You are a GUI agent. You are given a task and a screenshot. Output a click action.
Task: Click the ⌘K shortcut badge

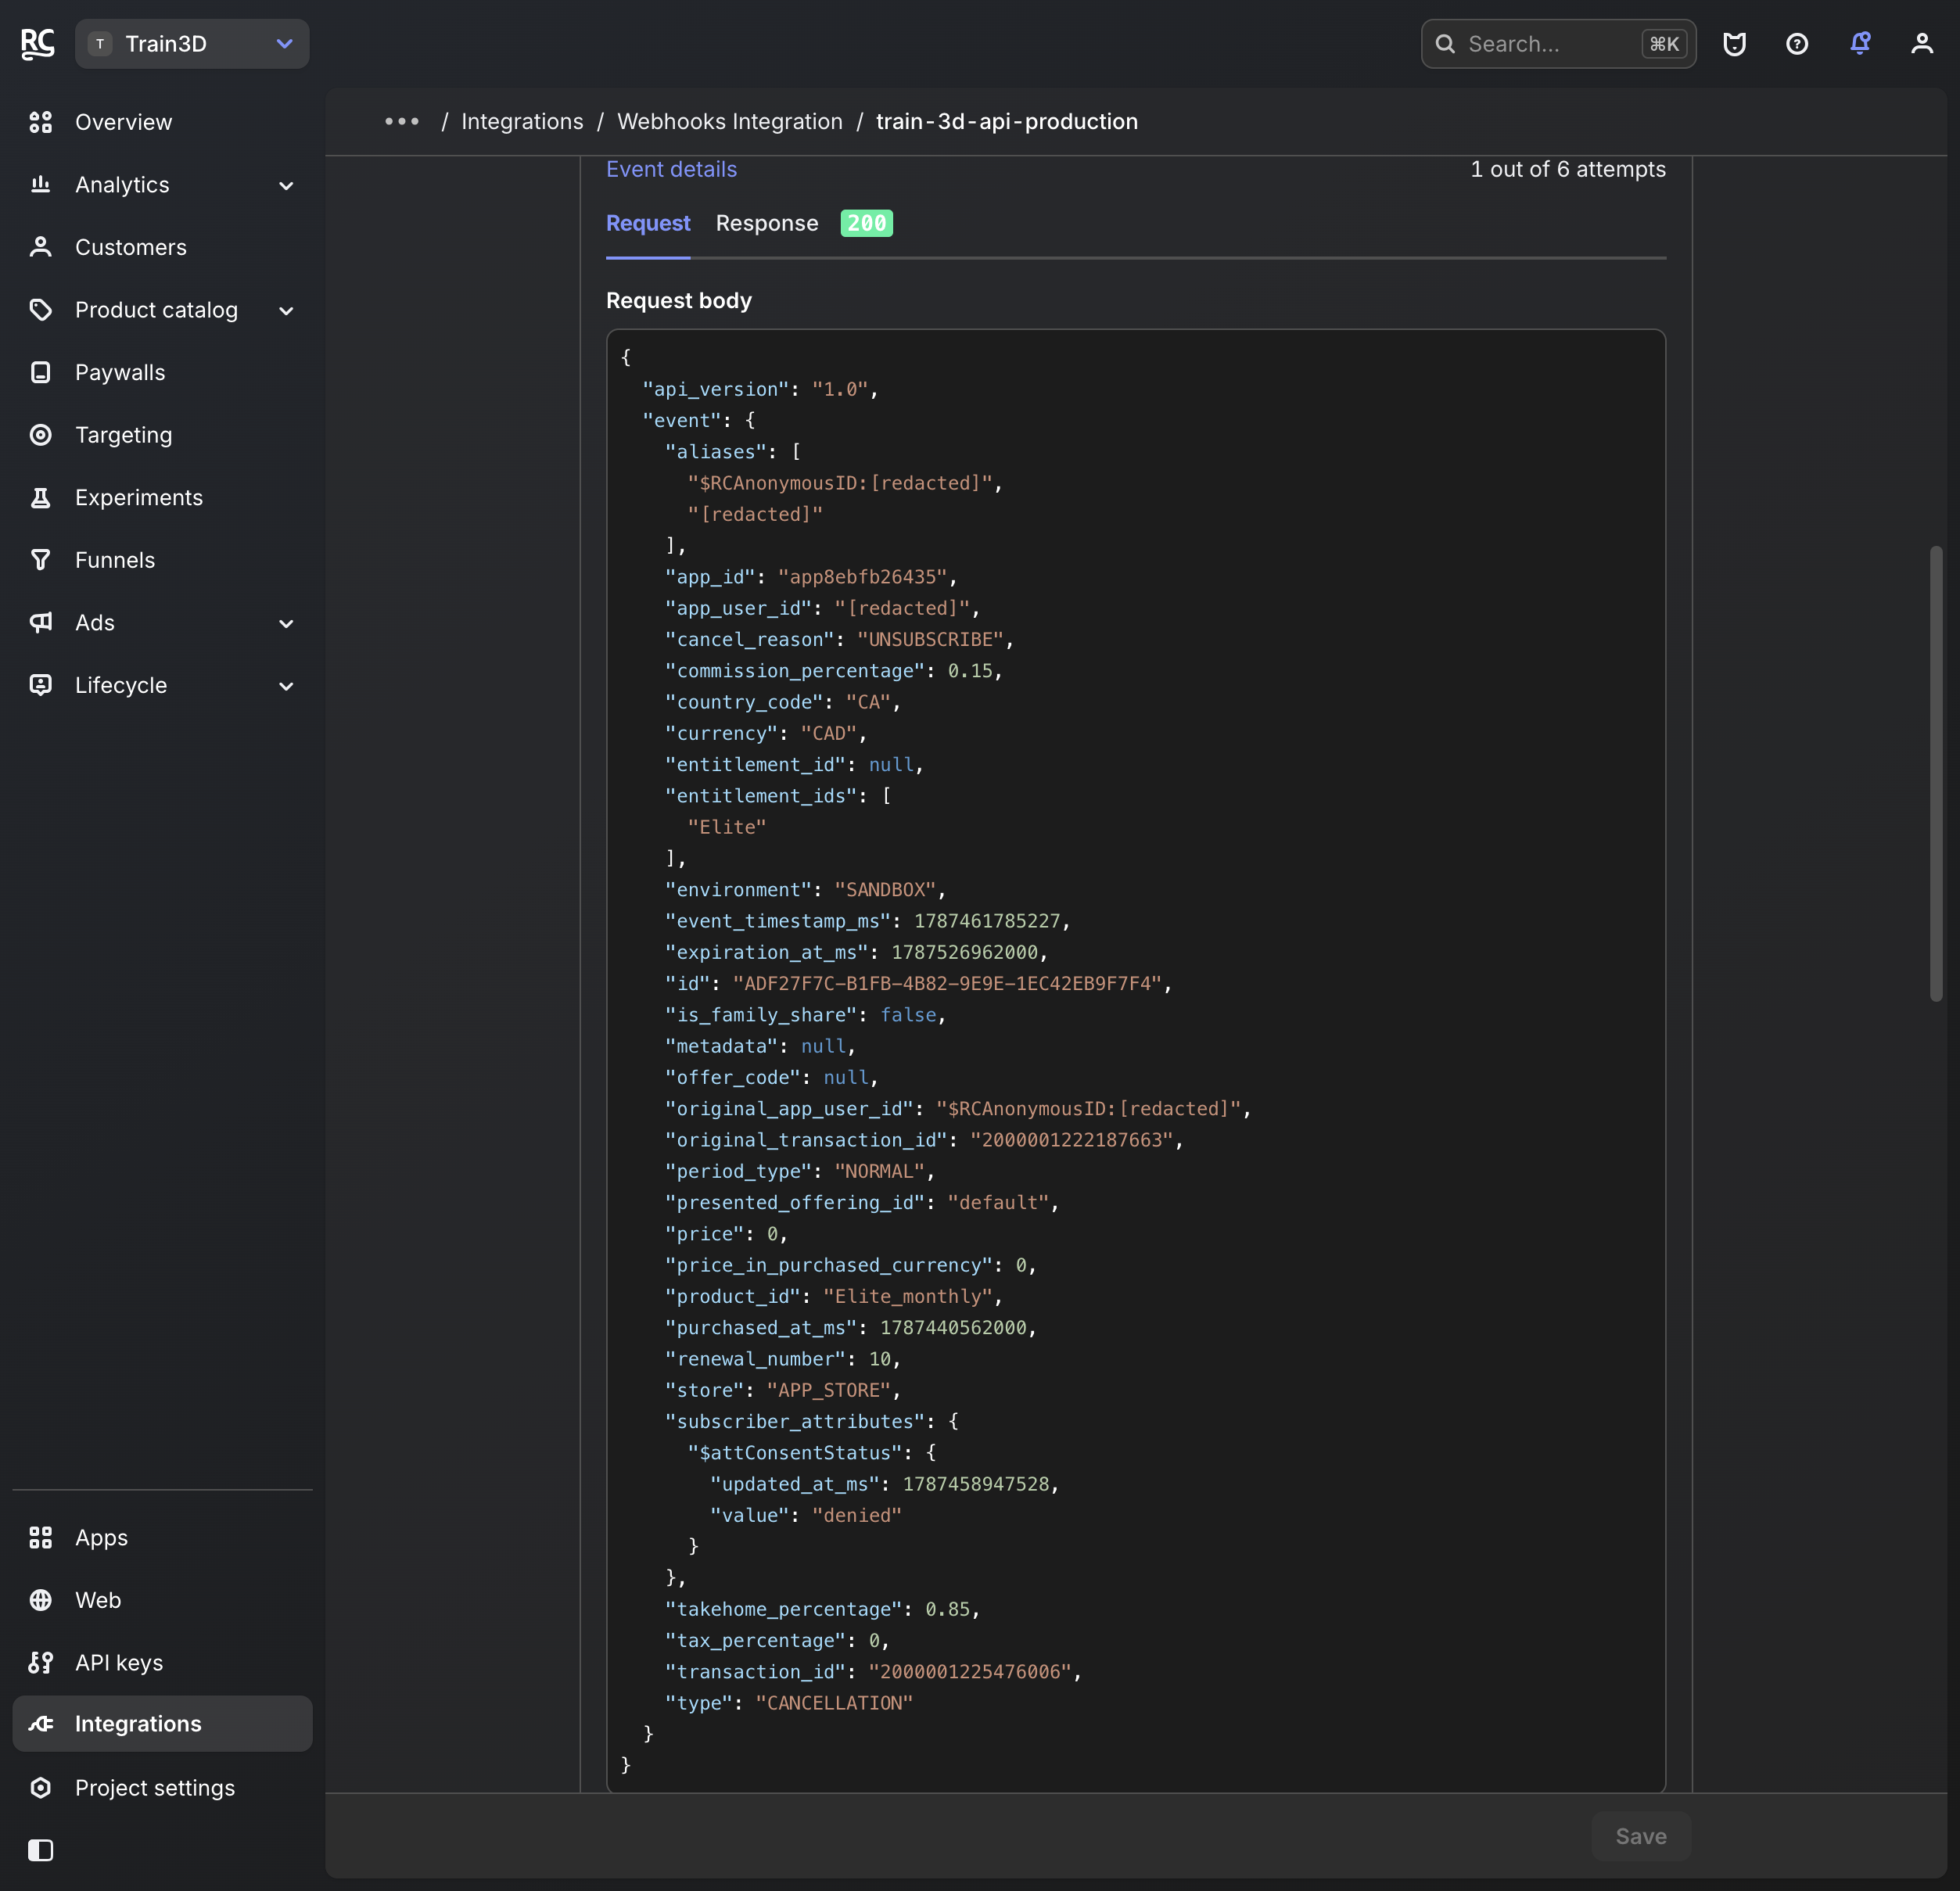click(1663, 44)
